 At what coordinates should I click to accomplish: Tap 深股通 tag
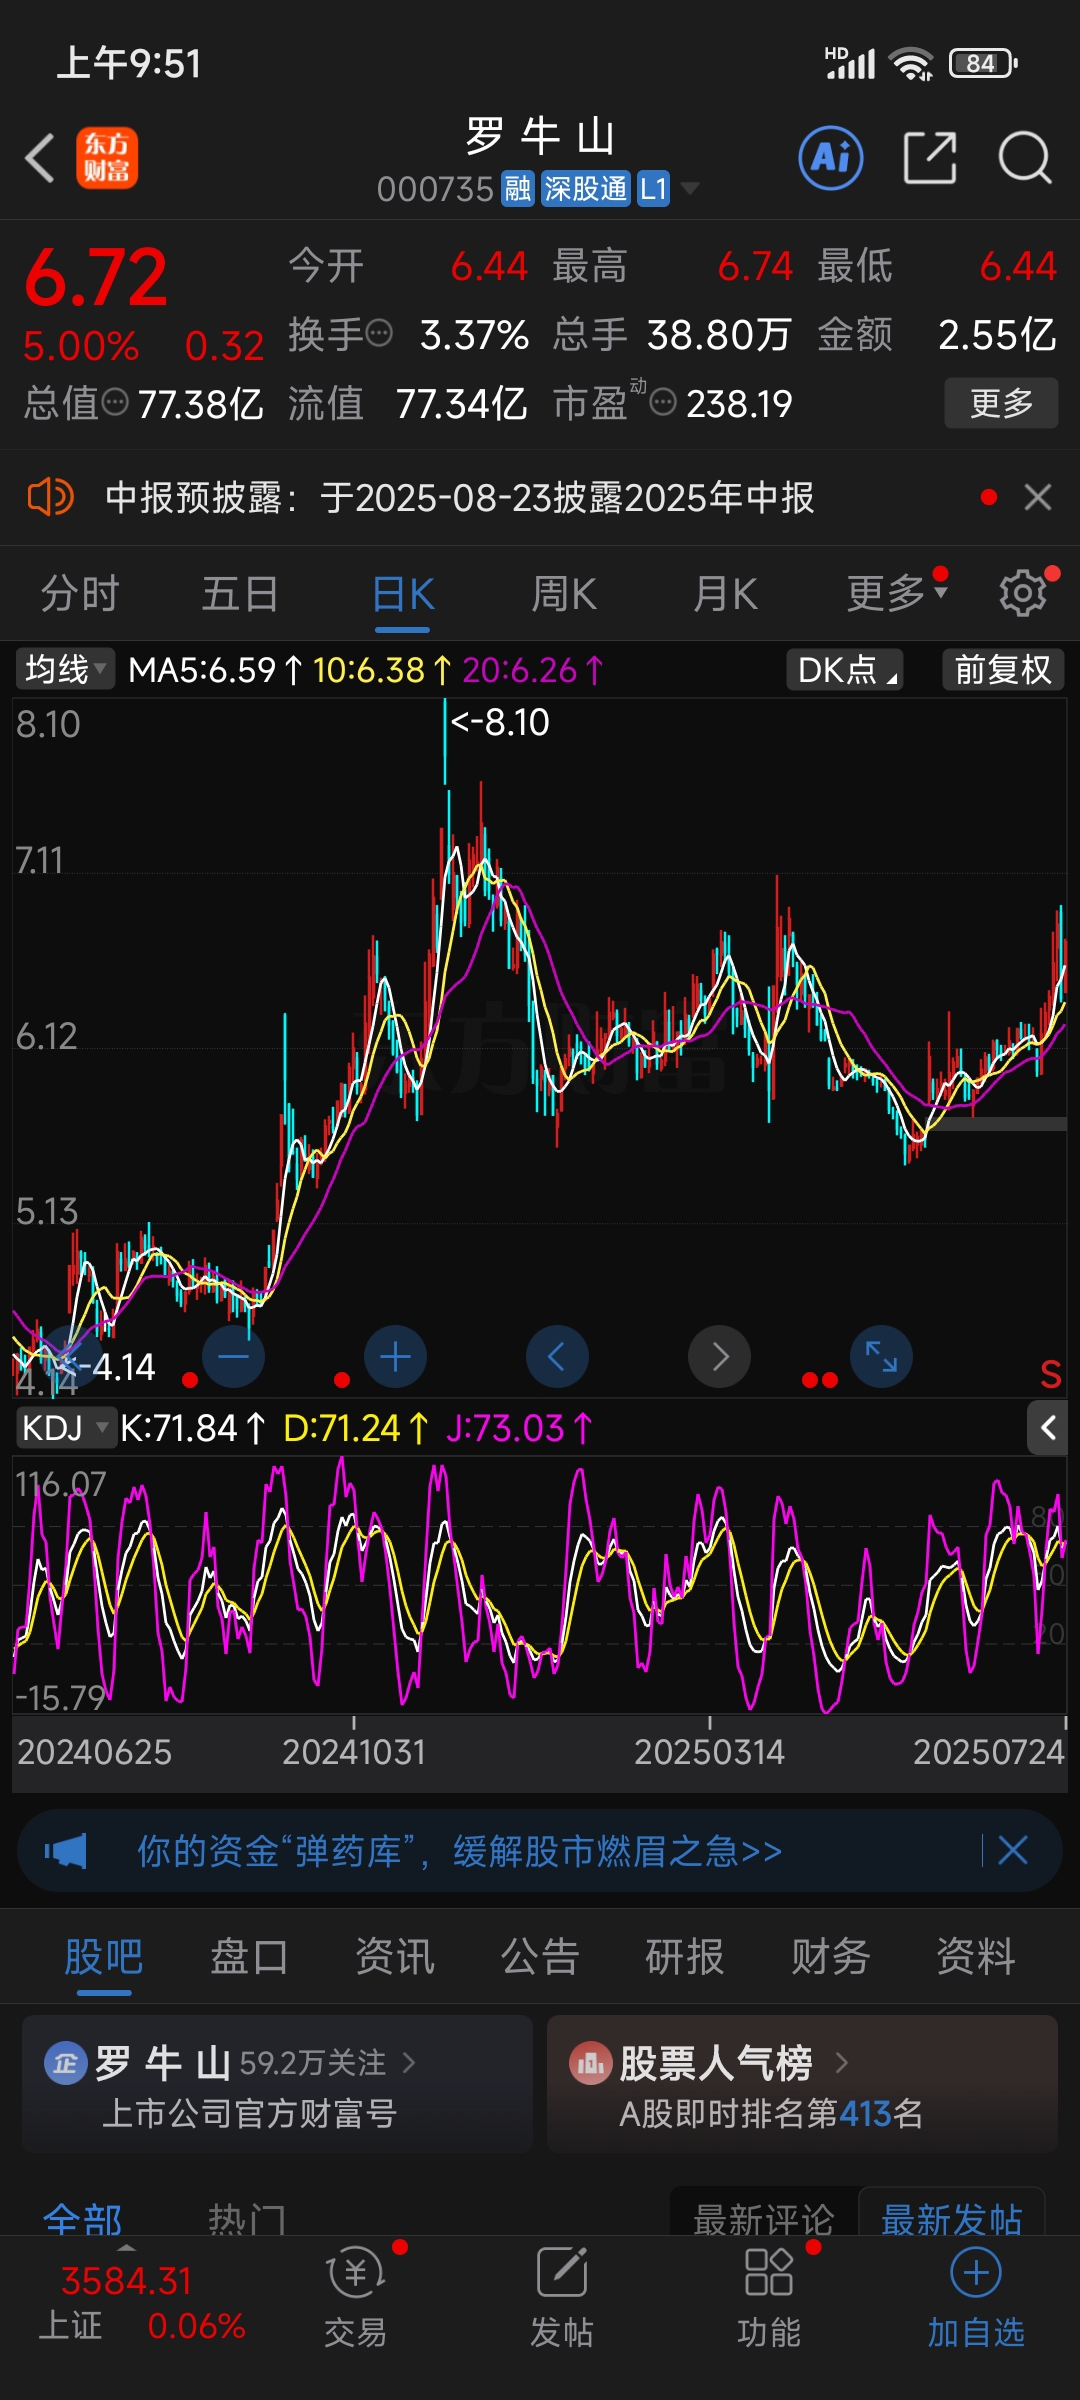pyautogui.click(x=586, y=188)
